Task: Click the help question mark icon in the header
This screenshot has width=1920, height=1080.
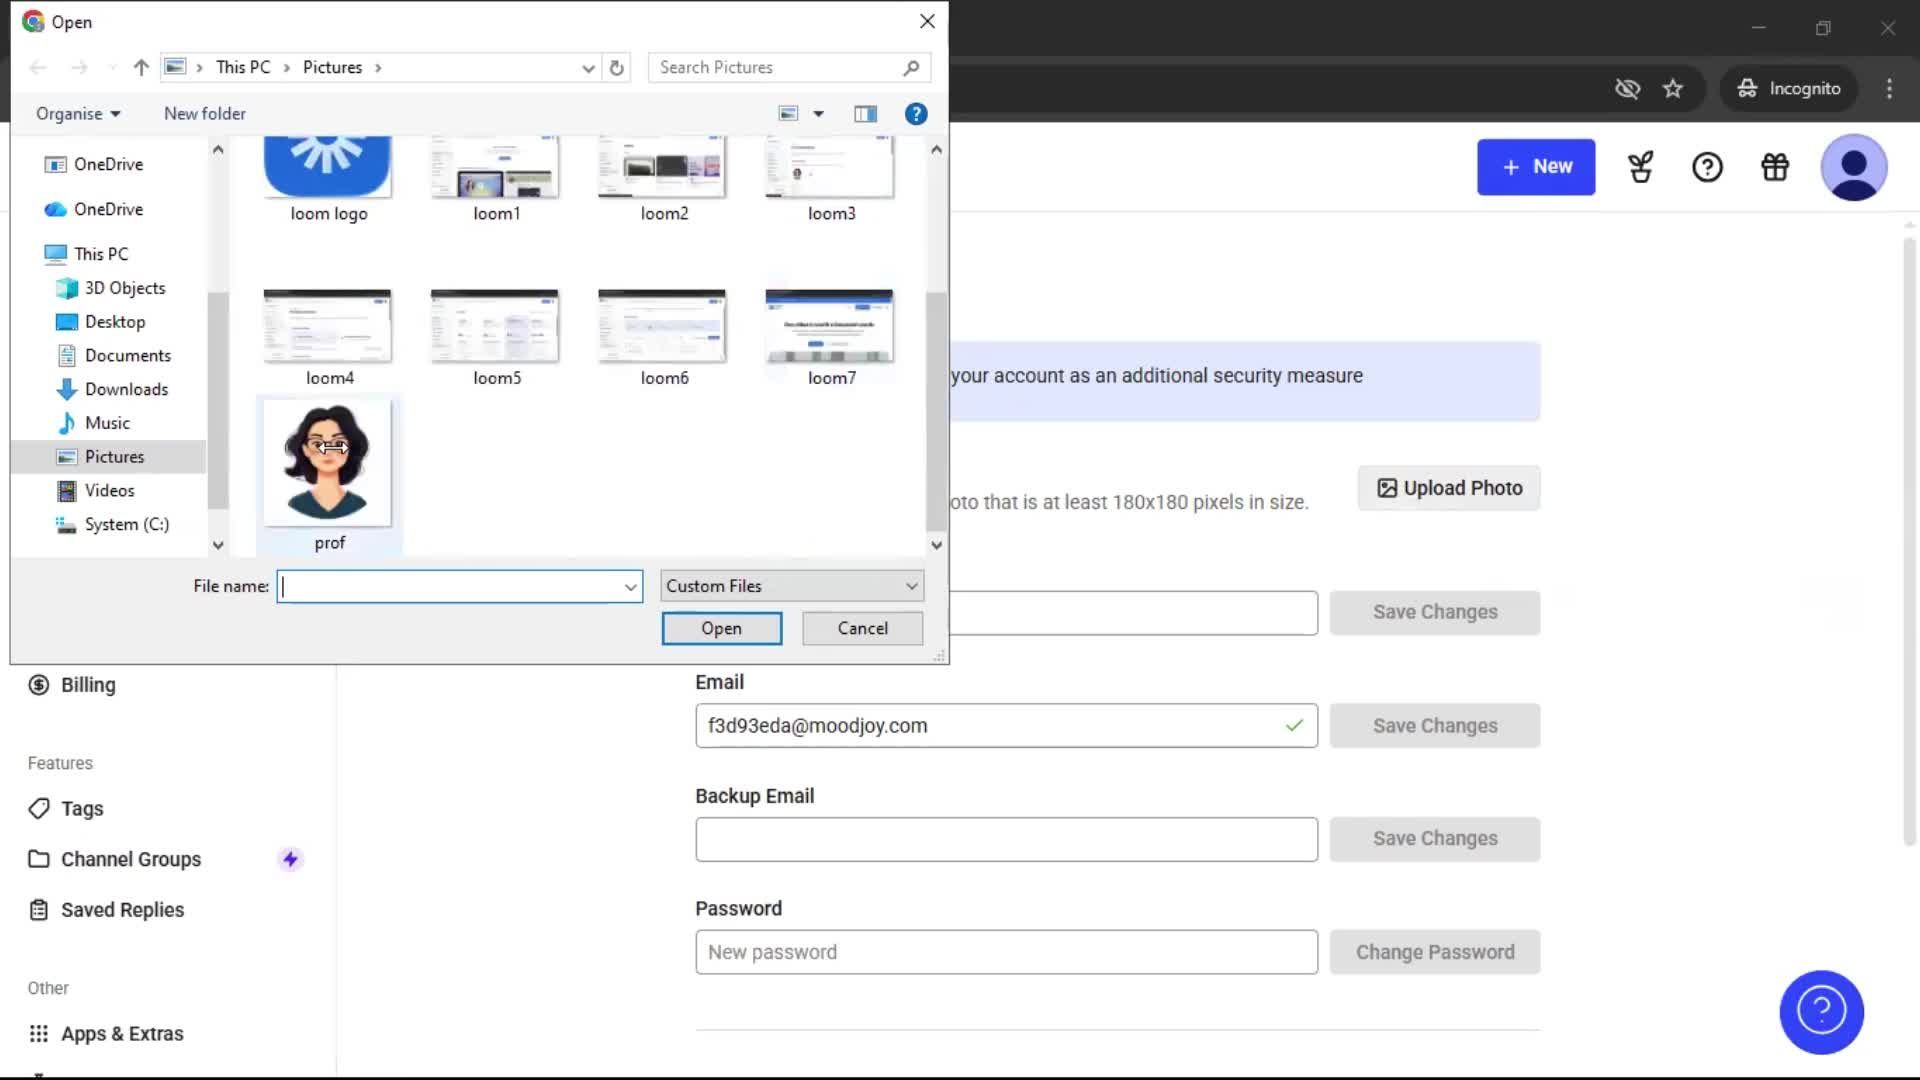Action: 1707,167
